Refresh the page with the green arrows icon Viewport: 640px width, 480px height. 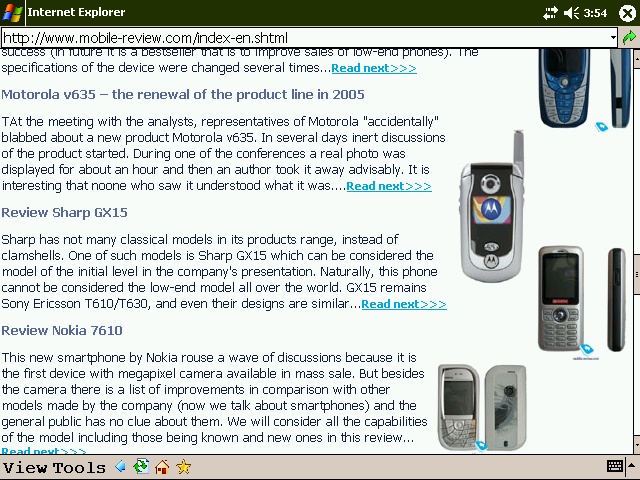coord(141,466)
